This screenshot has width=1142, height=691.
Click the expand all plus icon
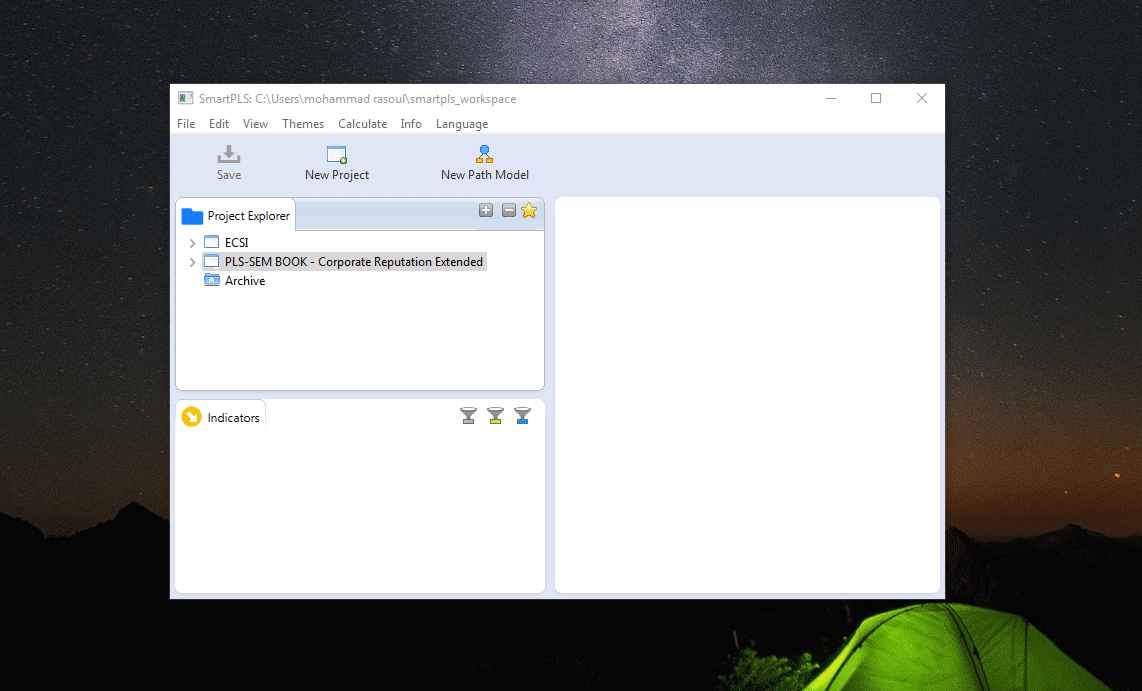[x=486, y=210]
